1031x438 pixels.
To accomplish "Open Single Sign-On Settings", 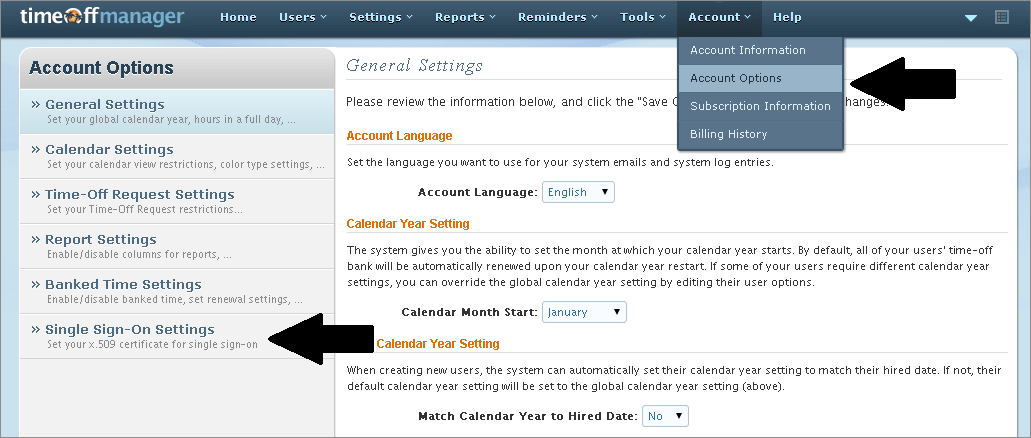I will point(177,336).
